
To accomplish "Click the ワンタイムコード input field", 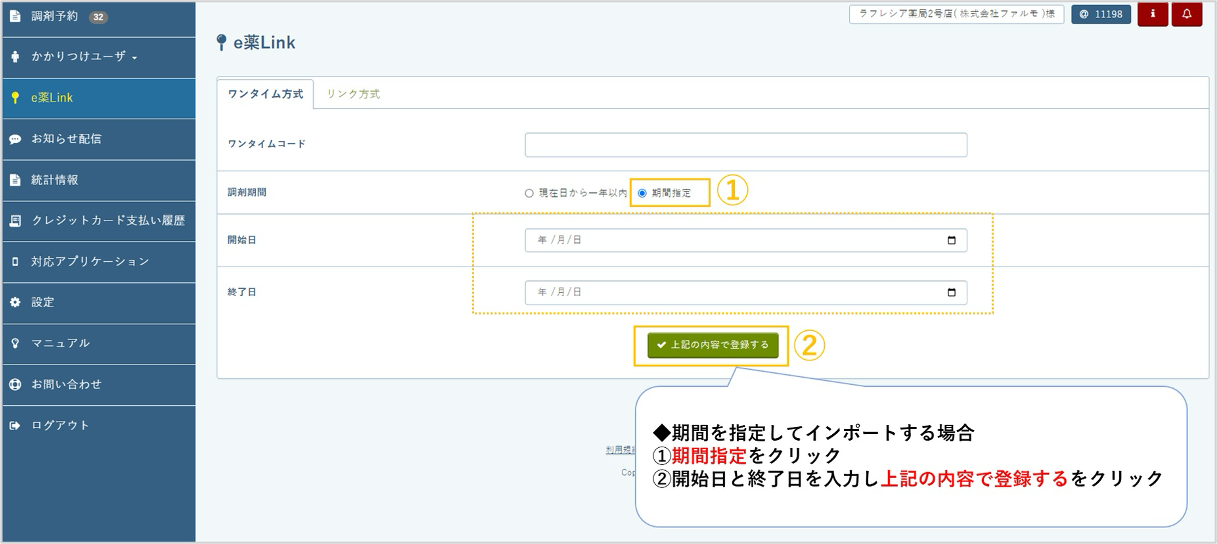I will pyautogui.click(x=745, y=145).
